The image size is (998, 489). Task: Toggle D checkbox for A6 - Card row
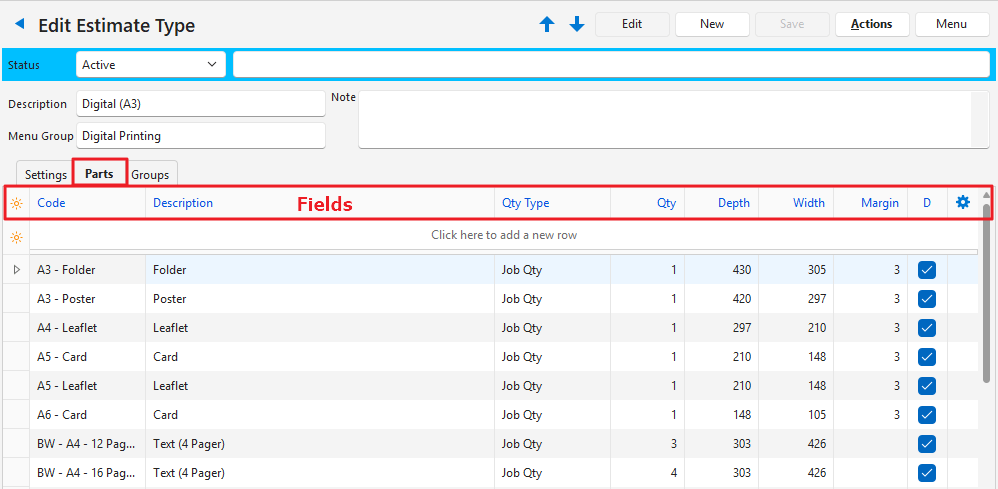coord(927,415)
